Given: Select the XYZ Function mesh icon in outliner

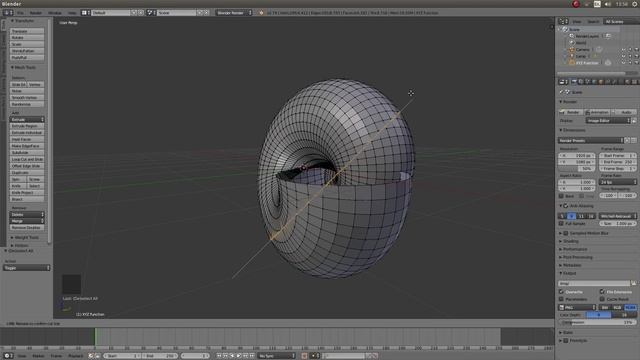Looking at the screenshot, I should point(572,63).
